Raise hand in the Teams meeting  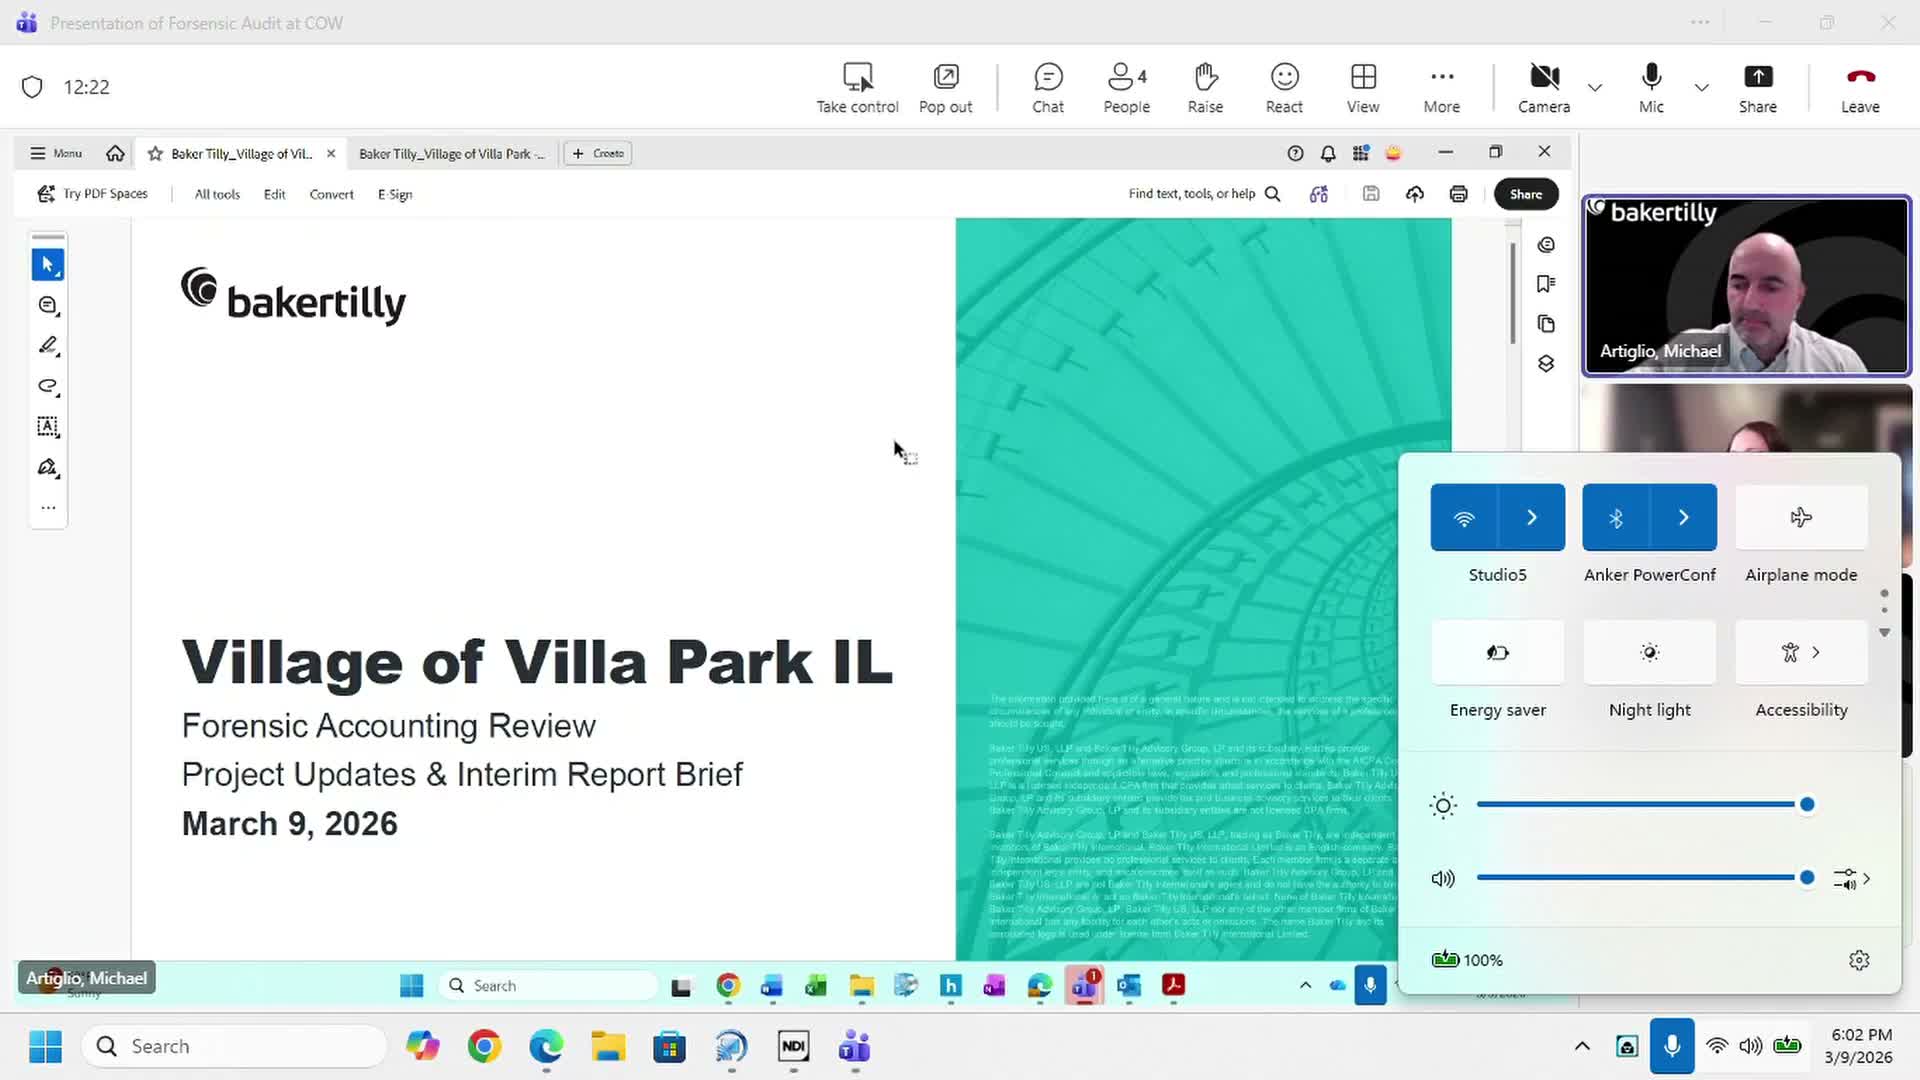1205,87
